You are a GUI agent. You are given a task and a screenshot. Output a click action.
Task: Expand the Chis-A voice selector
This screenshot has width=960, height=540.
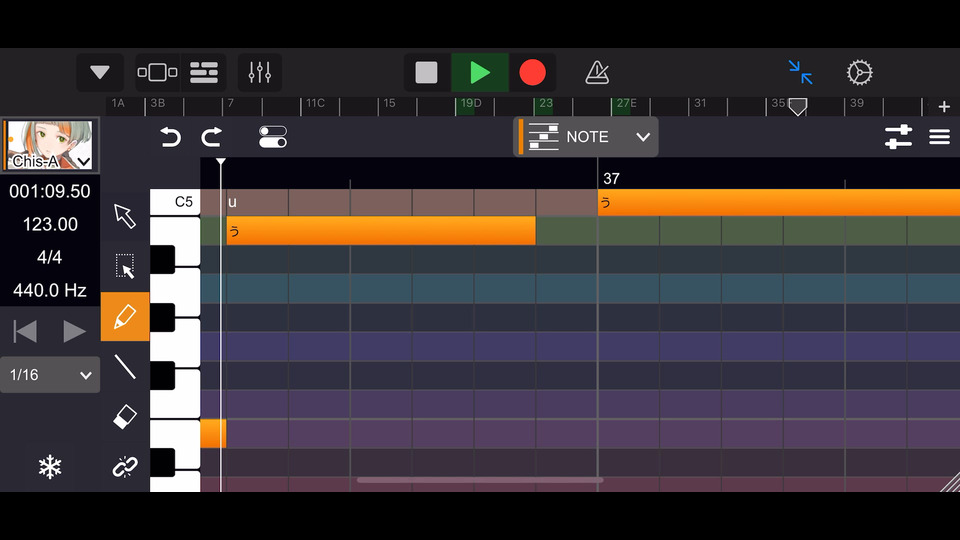pos(84,161)
